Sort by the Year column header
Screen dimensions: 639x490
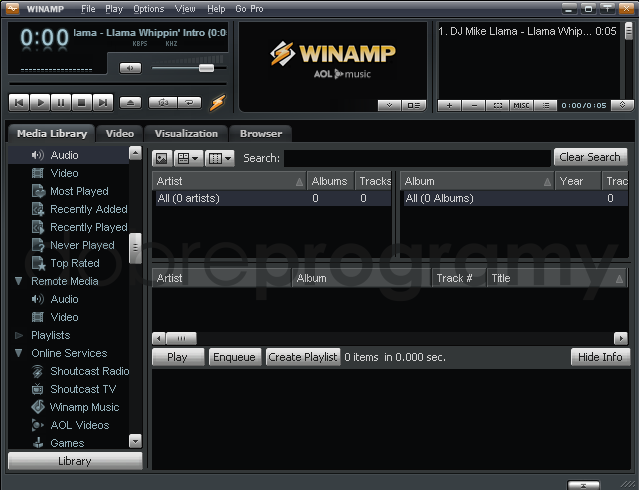click(578, 181)
